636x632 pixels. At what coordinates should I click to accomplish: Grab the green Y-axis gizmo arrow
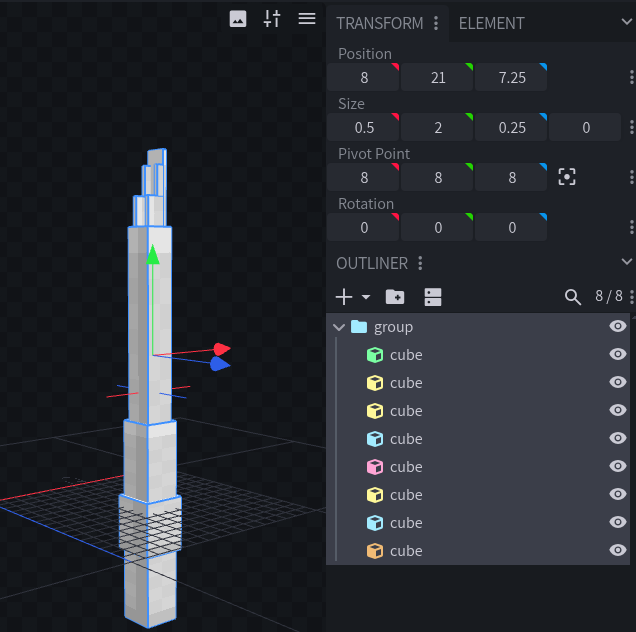[x=153, y=255]
